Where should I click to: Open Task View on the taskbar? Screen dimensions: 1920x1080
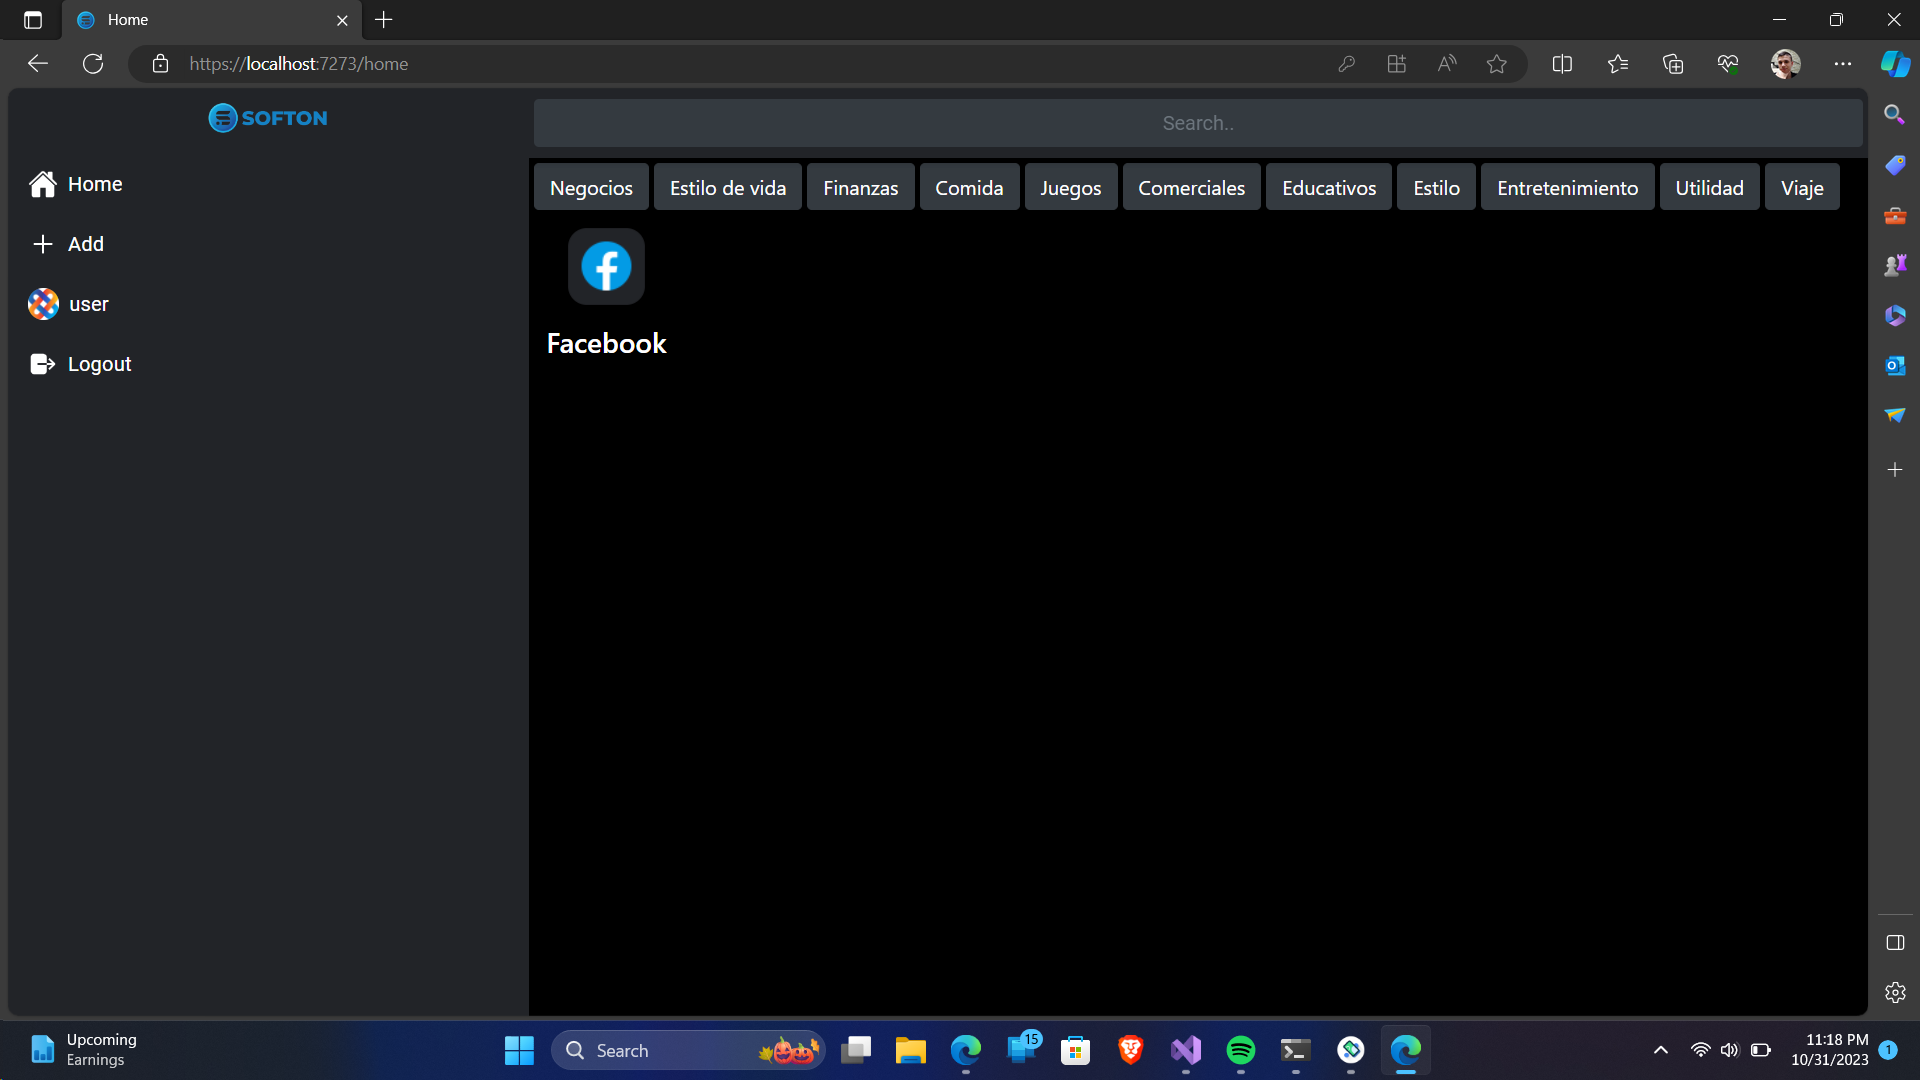click(856, 1050)
